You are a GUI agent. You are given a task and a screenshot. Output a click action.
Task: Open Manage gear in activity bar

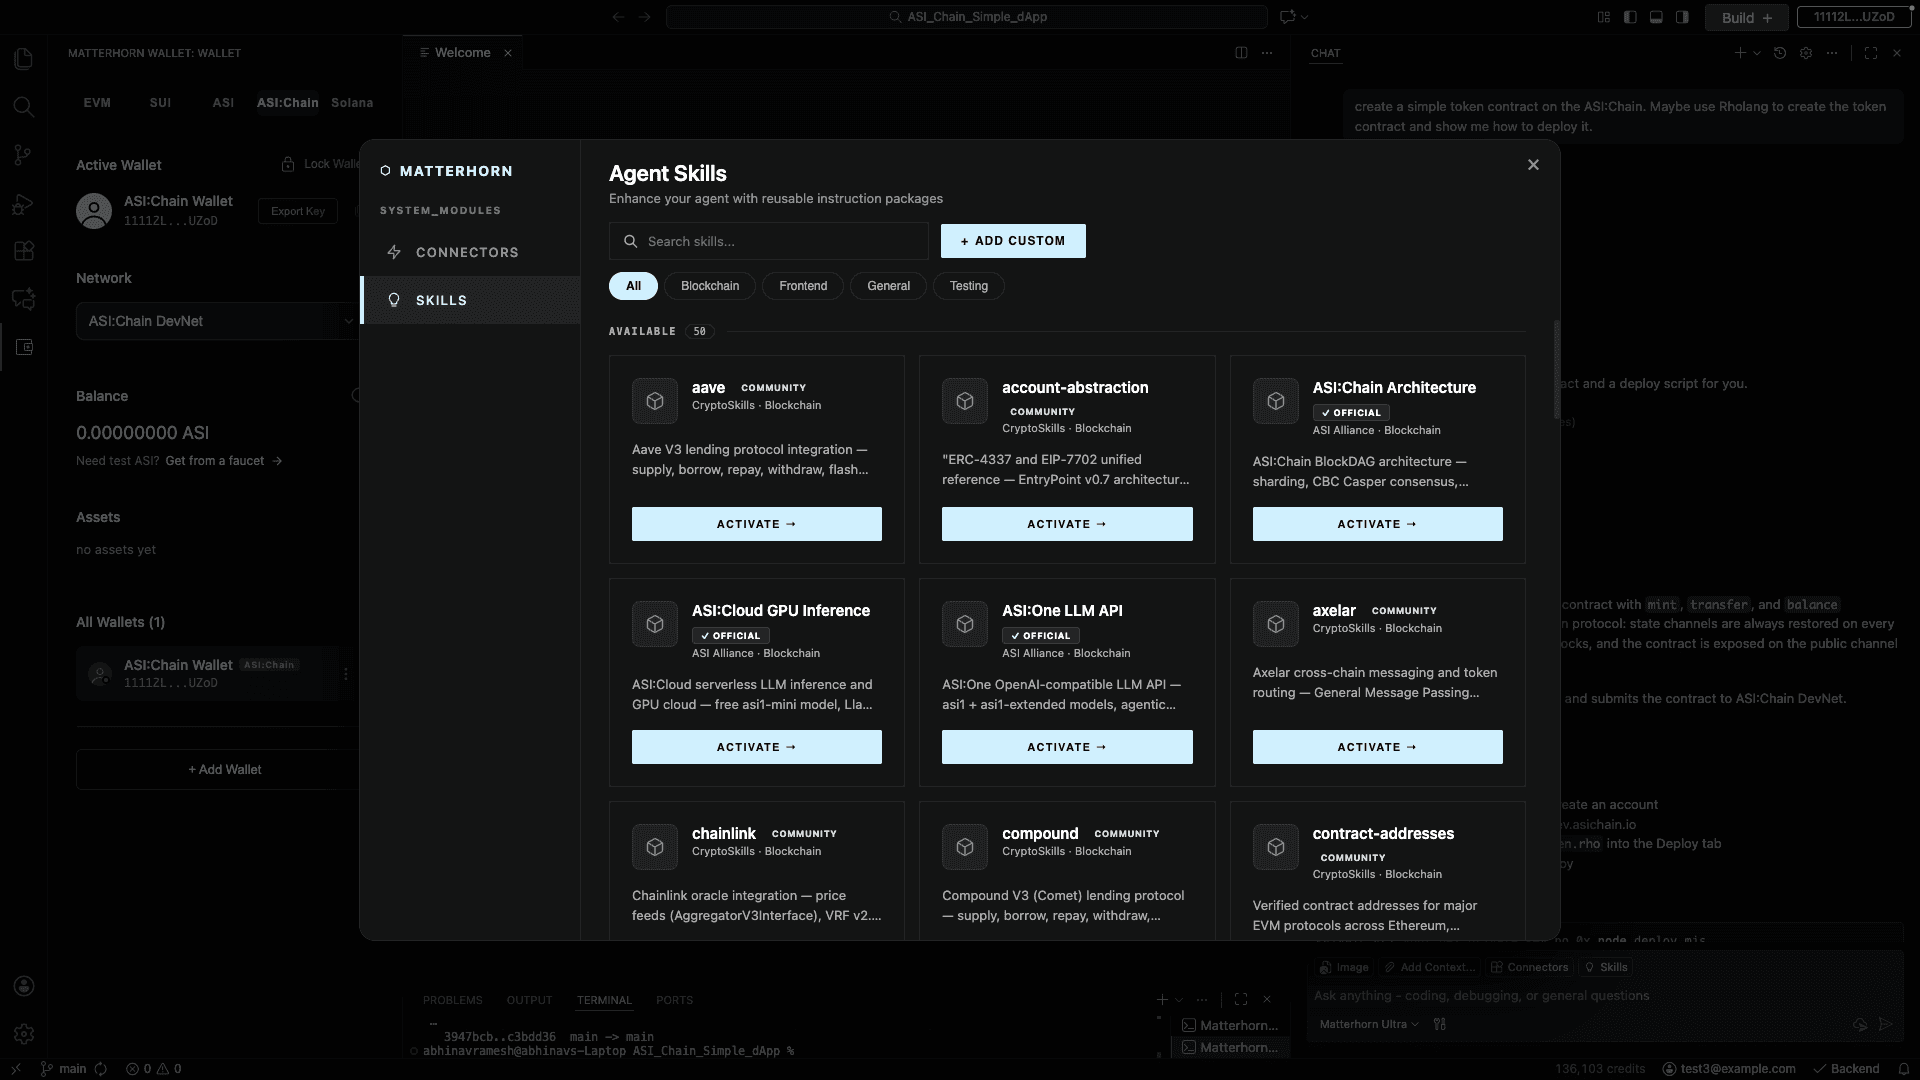pos(24,1034)
